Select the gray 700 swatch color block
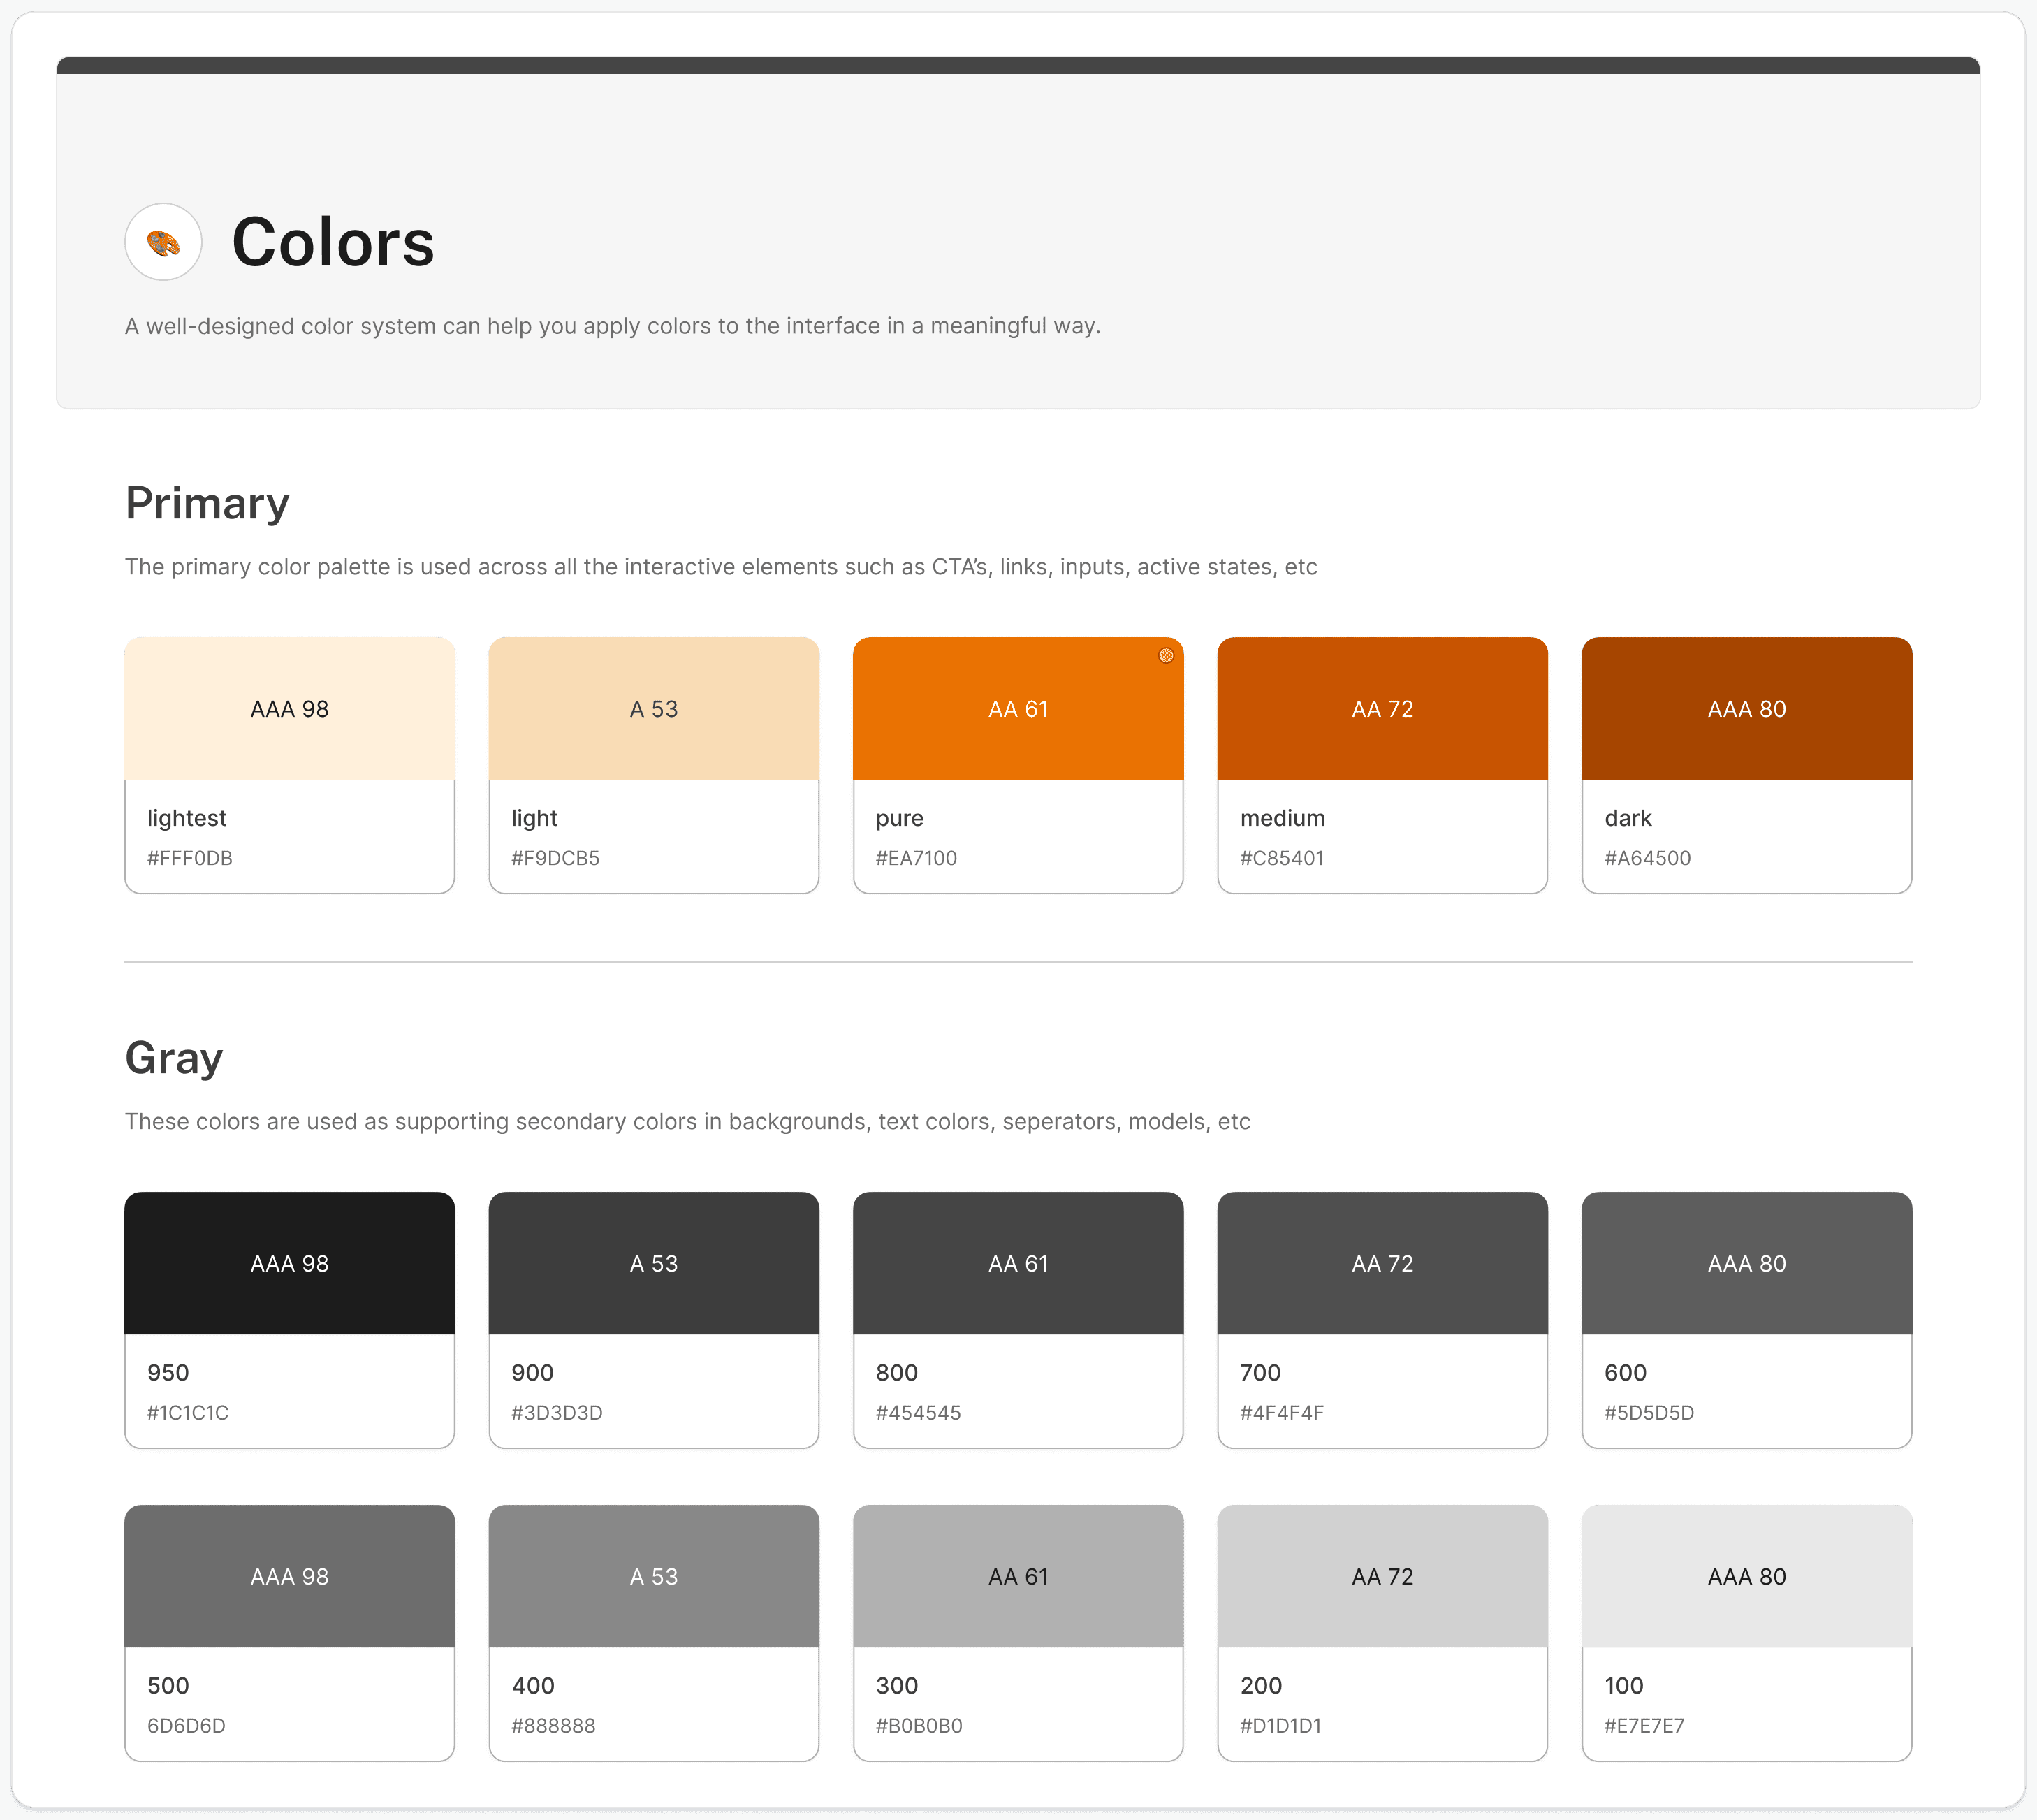This screenshot has width=2037, height=1820. (x=1382, y=1263)
